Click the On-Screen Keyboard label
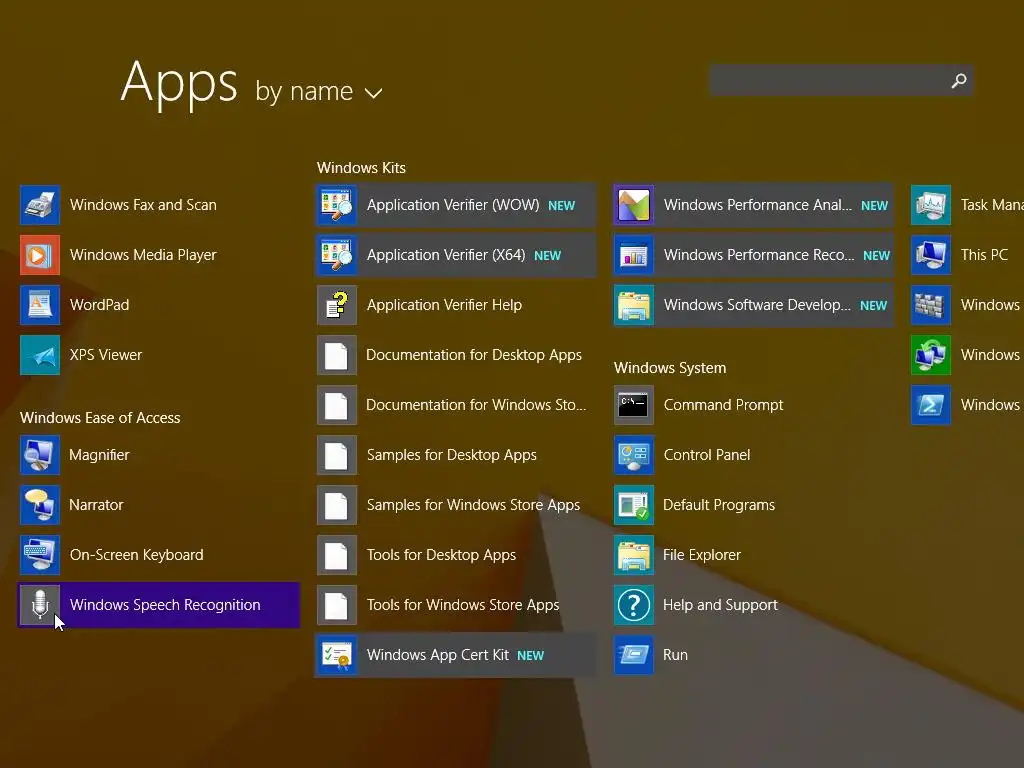Viewport: 1024px width, 768px height. coord(136,555)
